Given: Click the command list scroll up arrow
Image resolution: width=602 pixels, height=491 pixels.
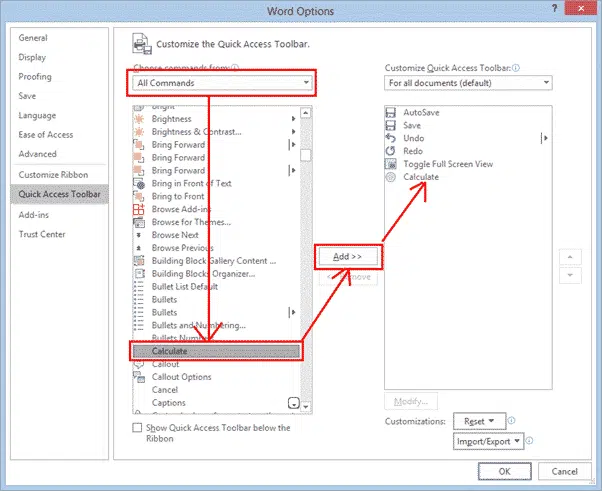Looking at the screenshot, I should [x=306, y=113].
